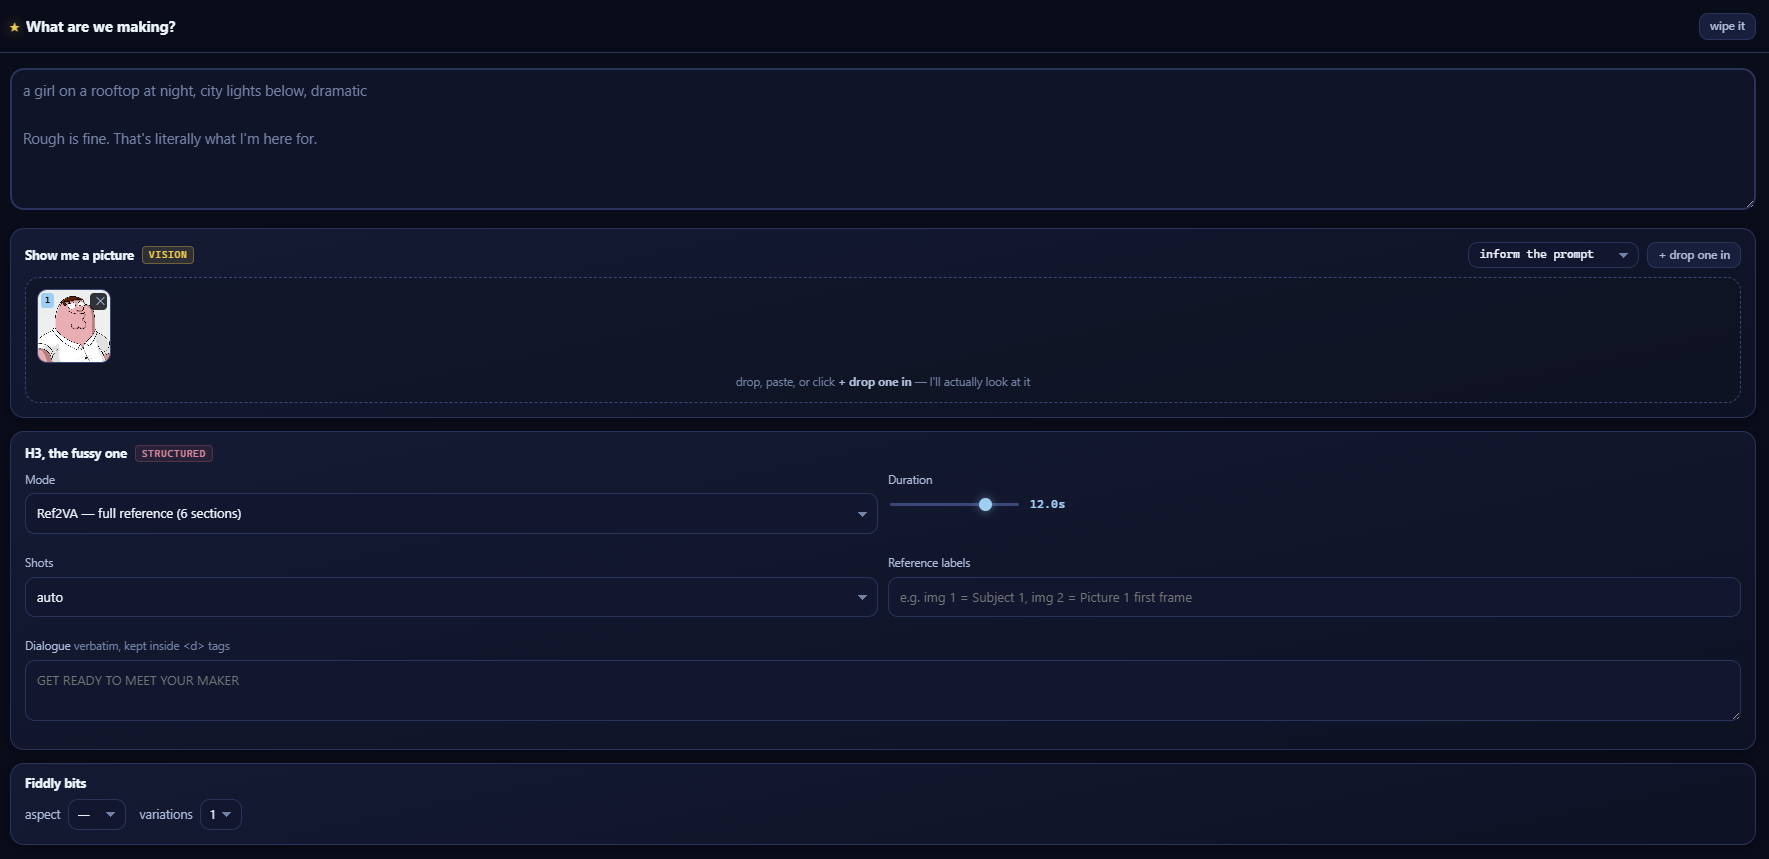Click the variations label

pos(166,815)
